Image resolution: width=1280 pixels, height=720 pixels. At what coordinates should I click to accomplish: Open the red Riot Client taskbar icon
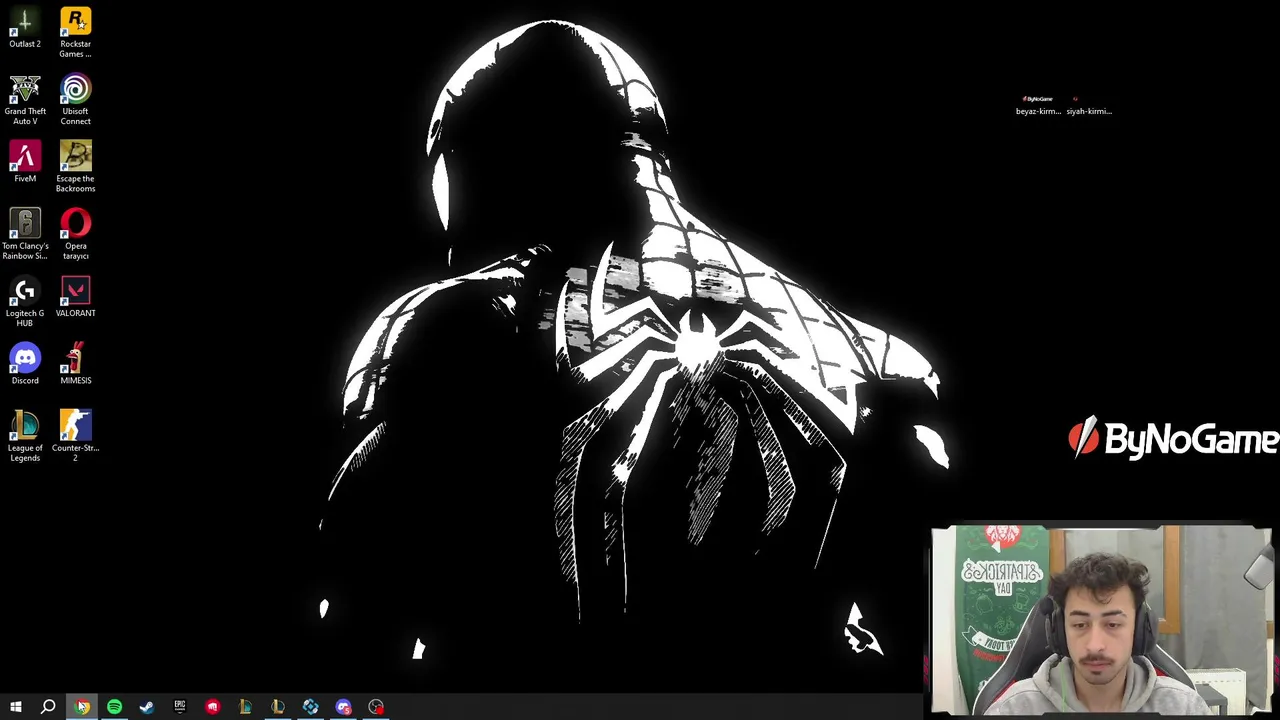pos(212,707)
